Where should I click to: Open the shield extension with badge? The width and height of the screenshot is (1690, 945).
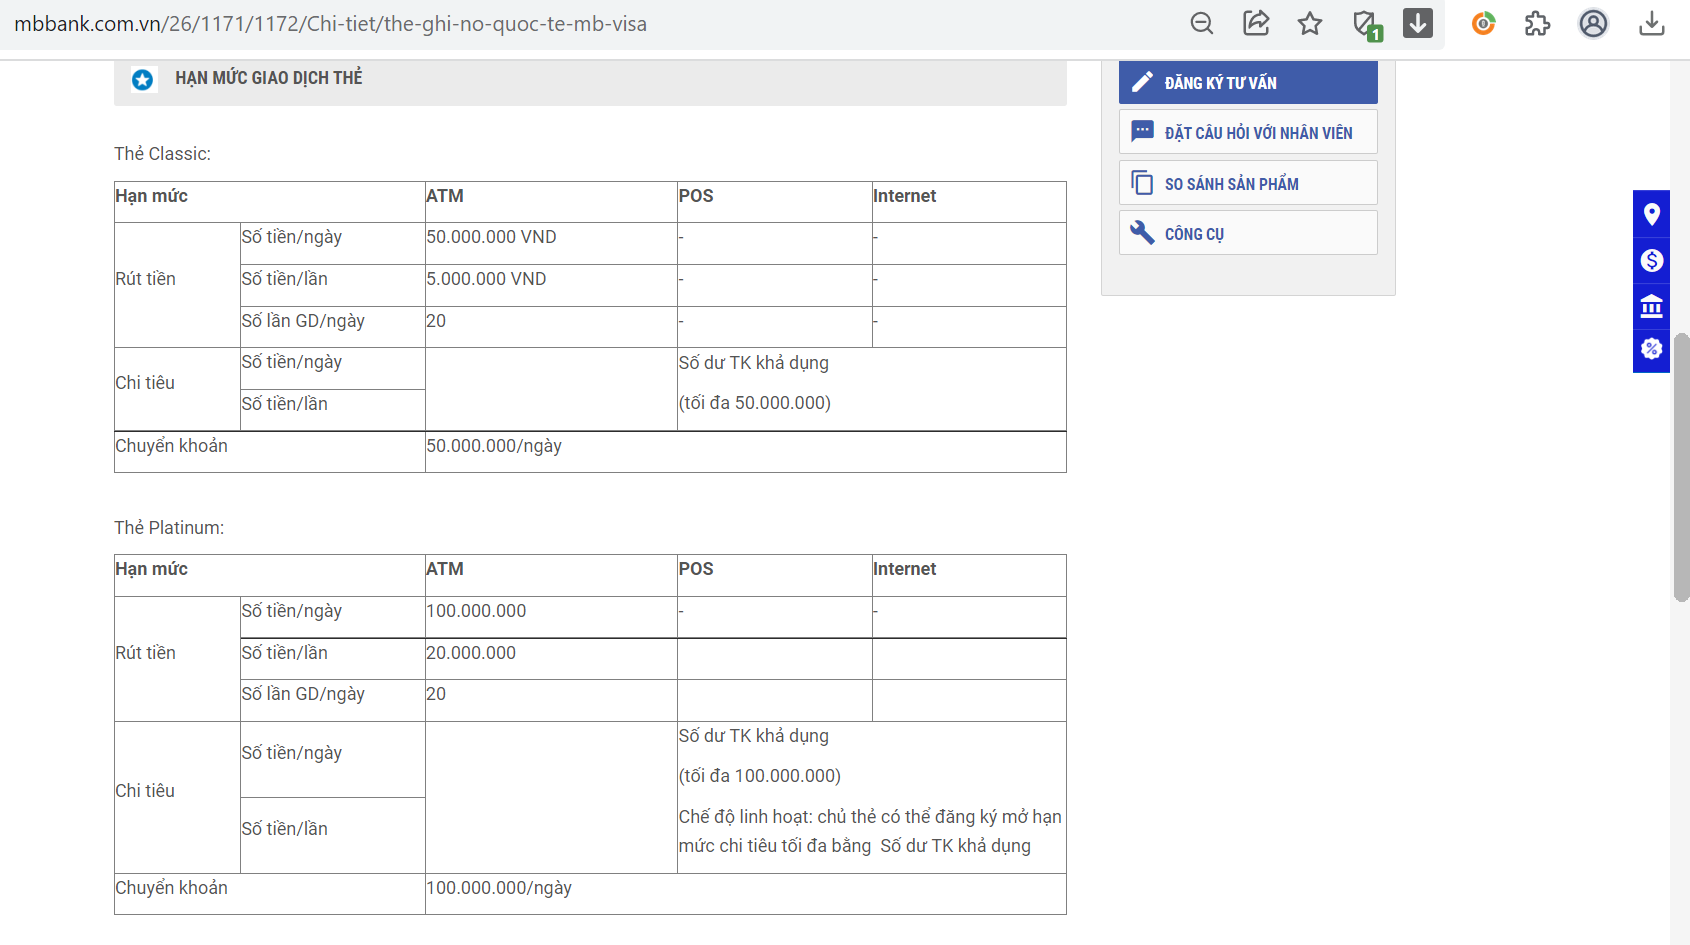click(x=1366, y=24)
